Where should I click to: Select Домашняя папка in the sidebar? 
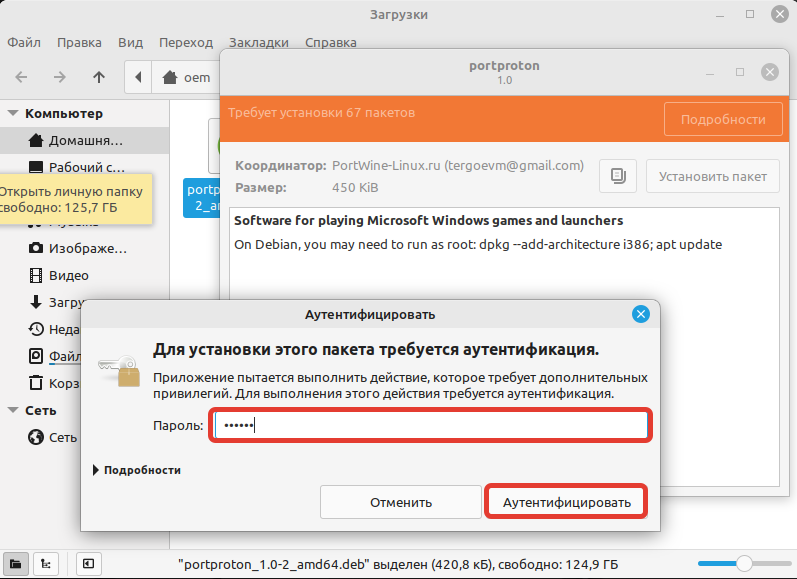point(84,140)
